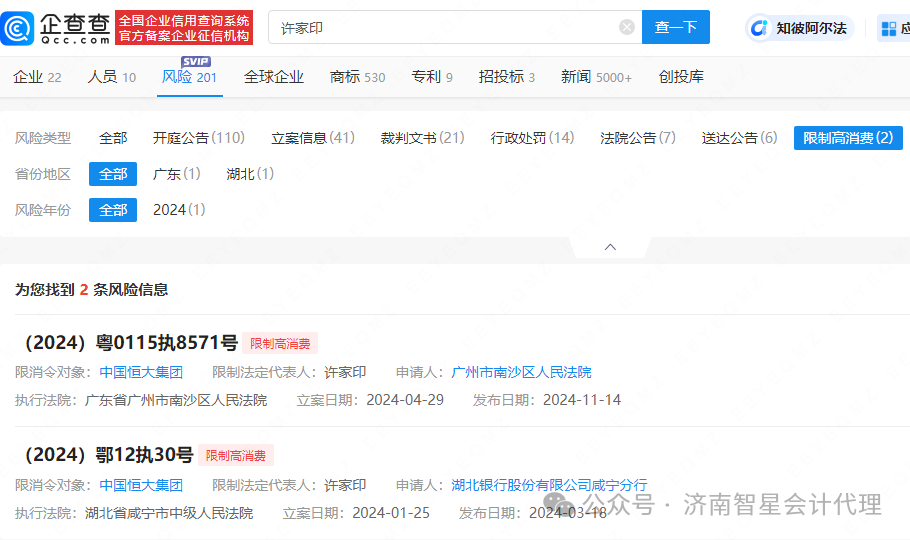Image resolution: width=910 pixels, height=540 pixels.
Task: Collapse the filter panel with the chevron
Action: point(610,247)
